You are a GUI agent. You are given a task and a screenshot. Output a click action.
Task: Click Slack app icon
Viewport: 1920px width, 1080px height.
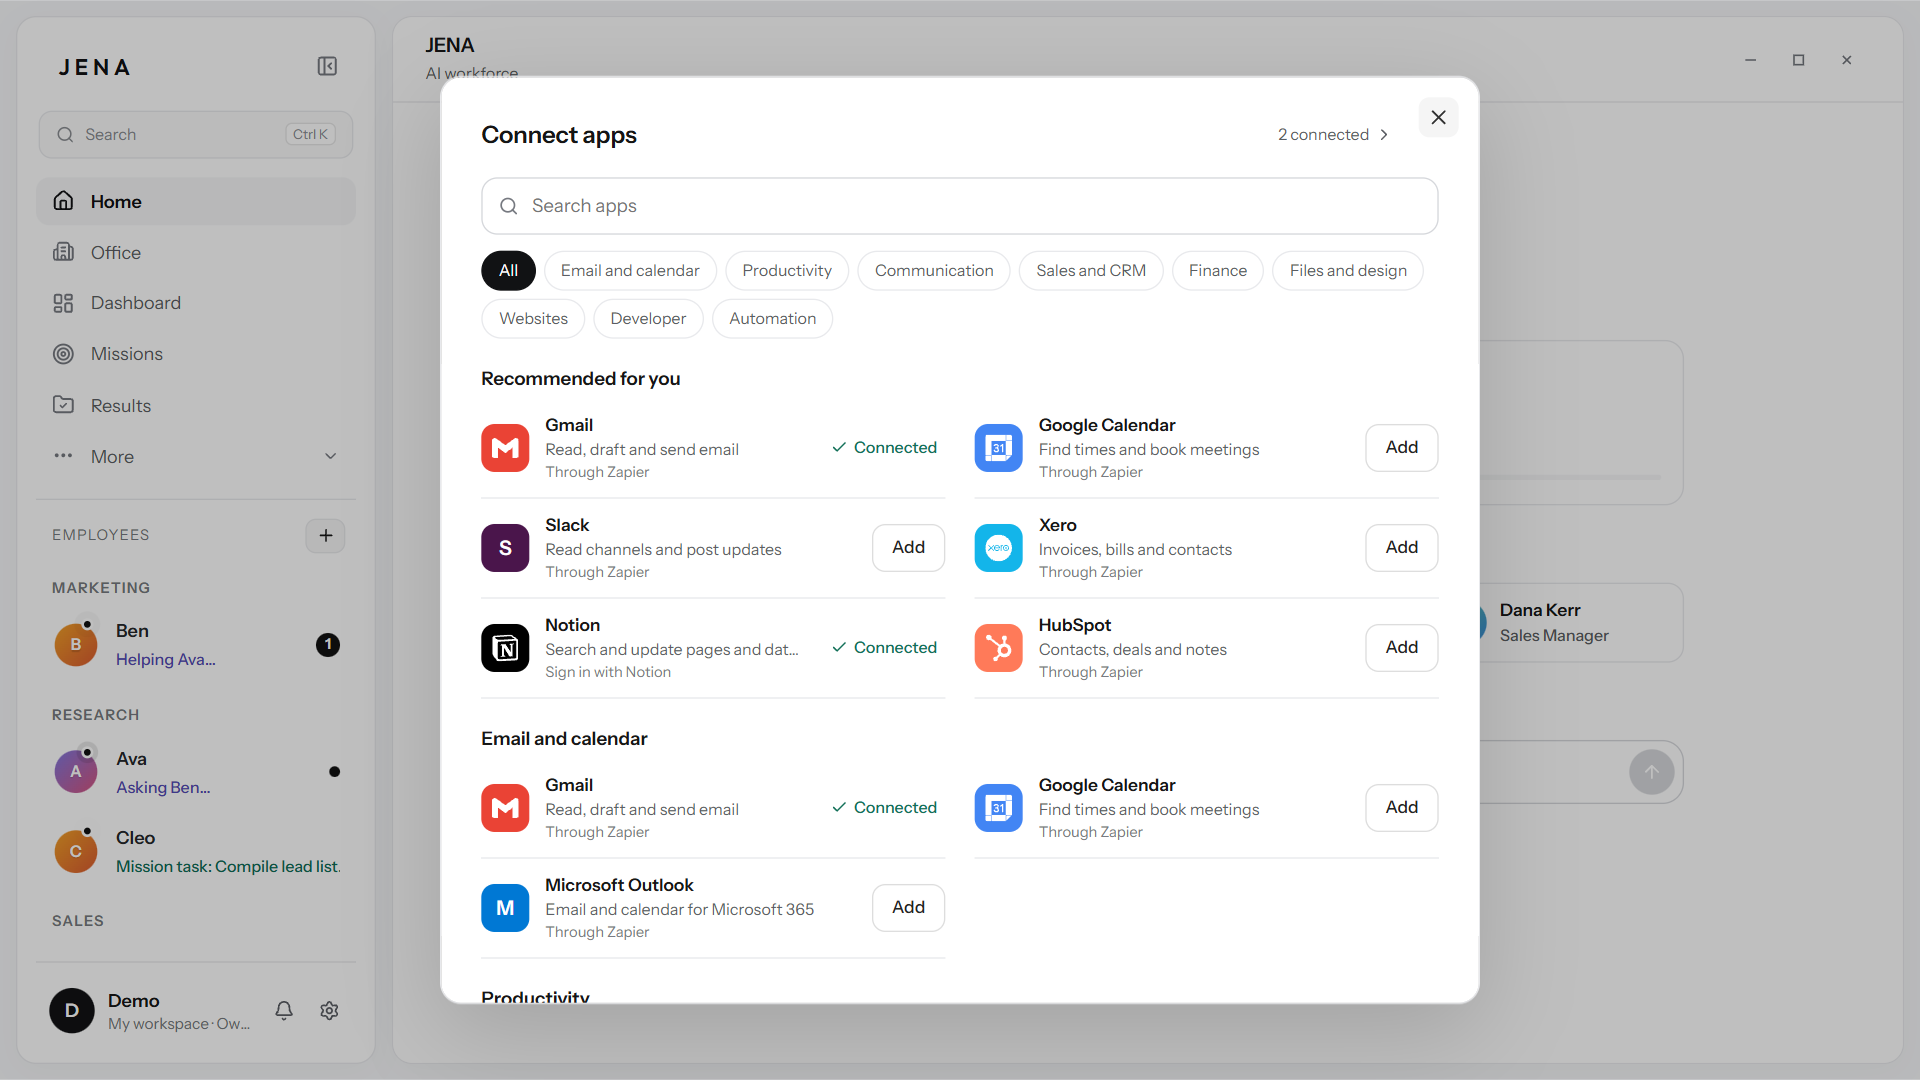click(x=505, y=548)
